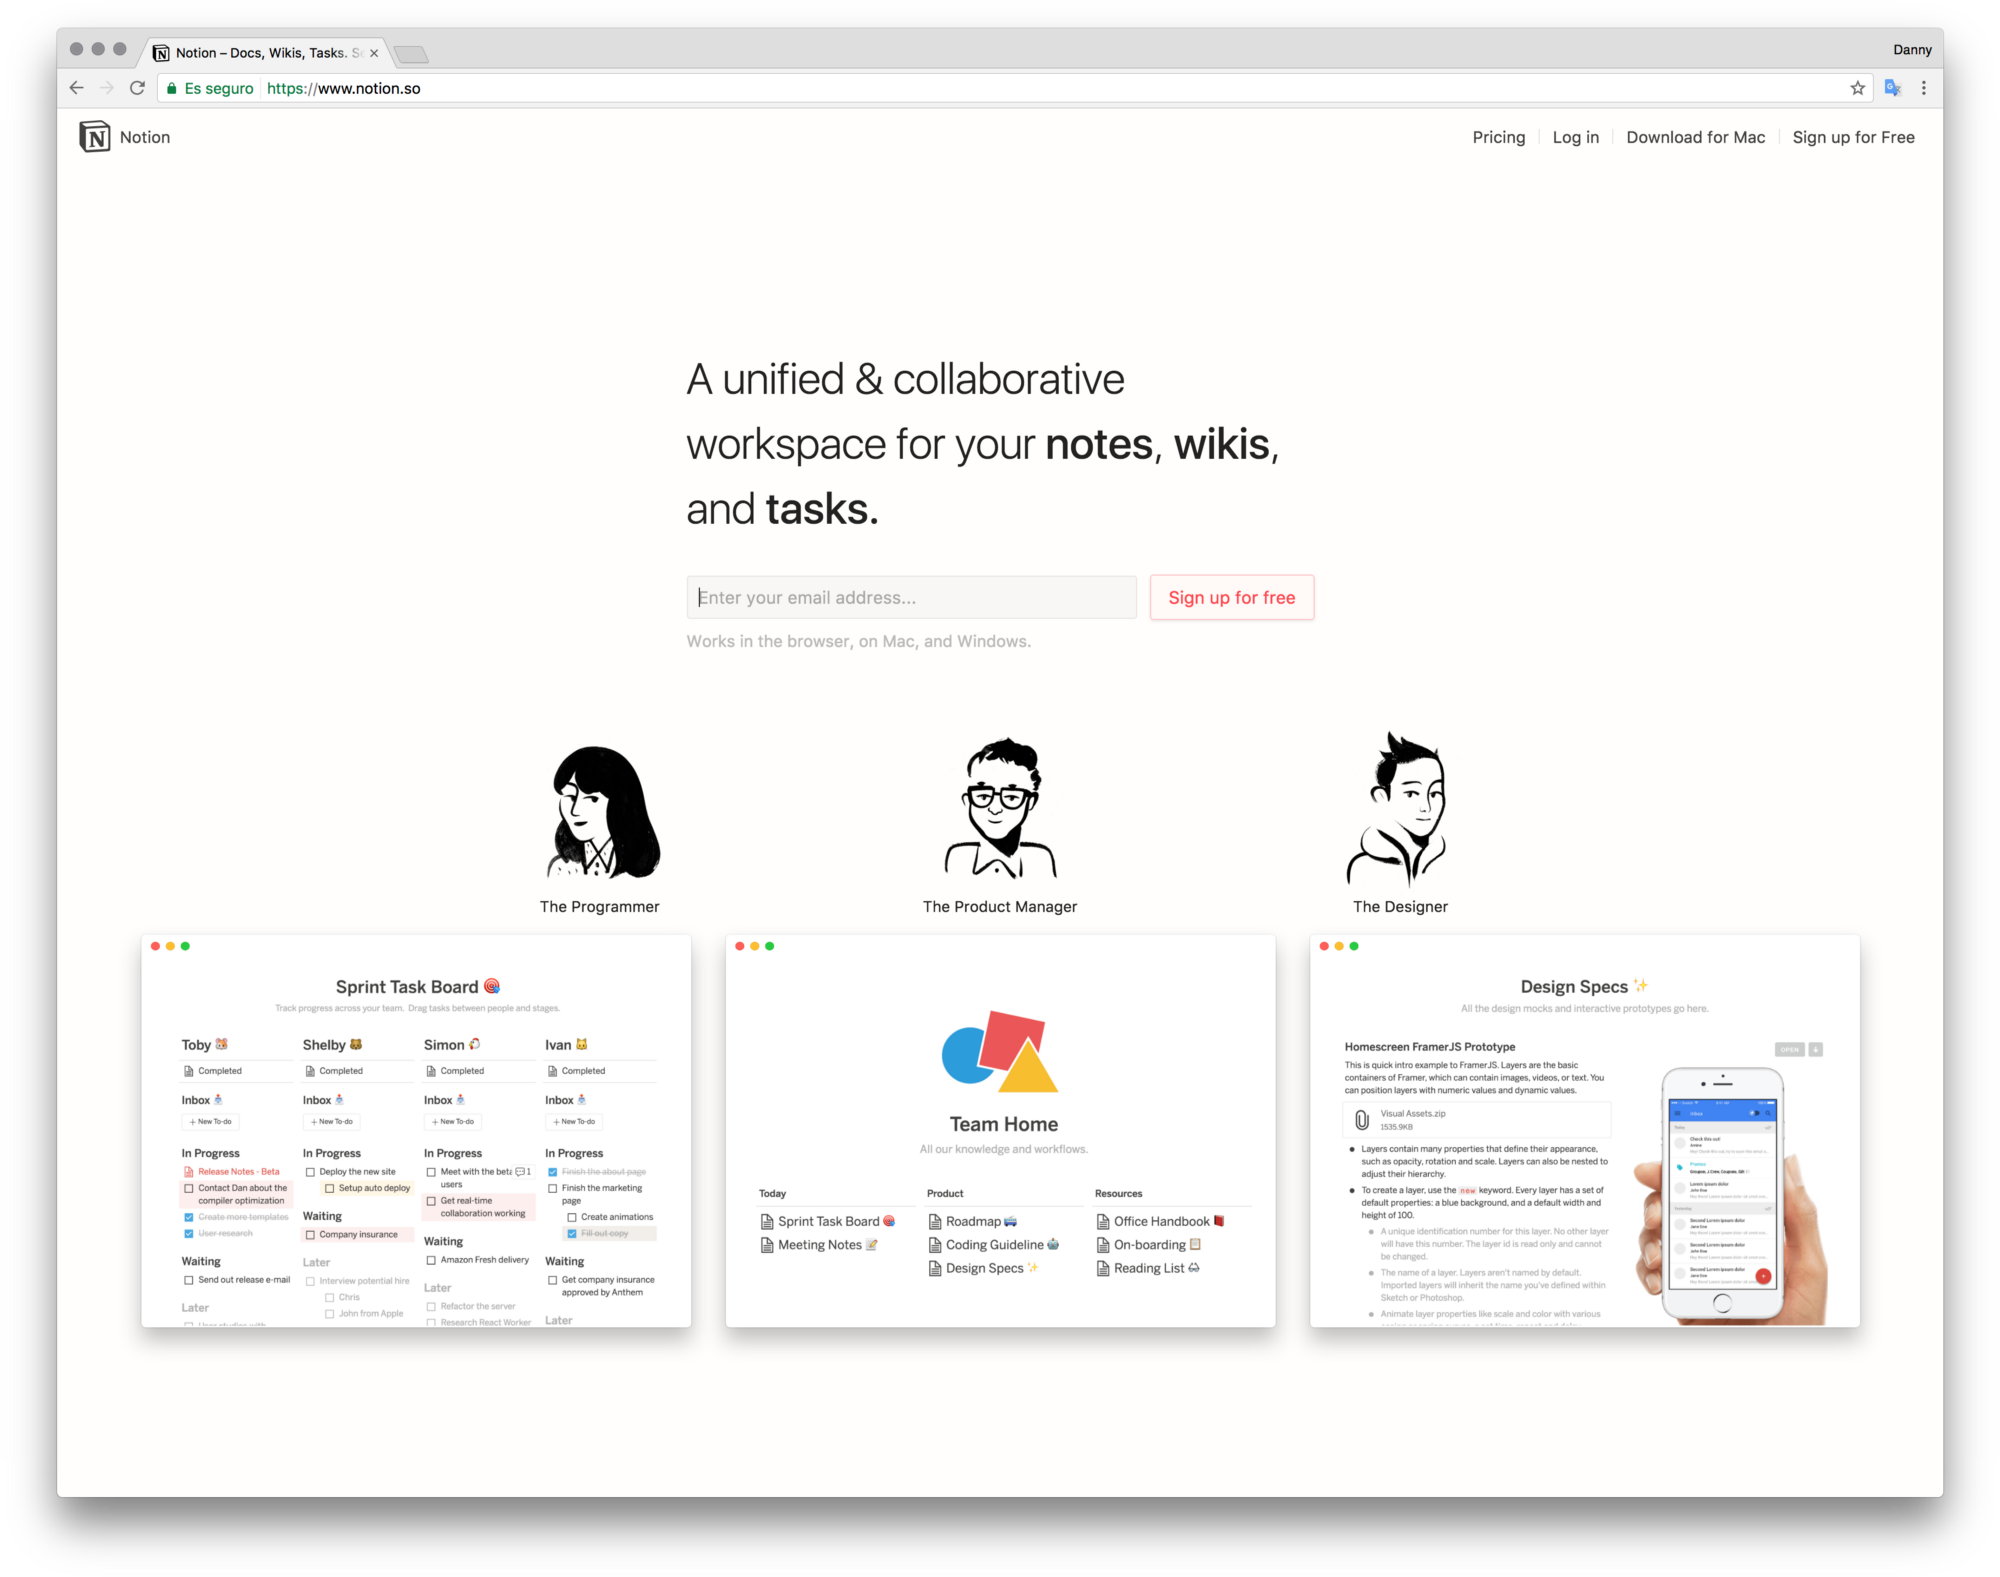Check Get company insurance approved by Anthem
Screen dimensions: 2000x1577
[552, 1280]
